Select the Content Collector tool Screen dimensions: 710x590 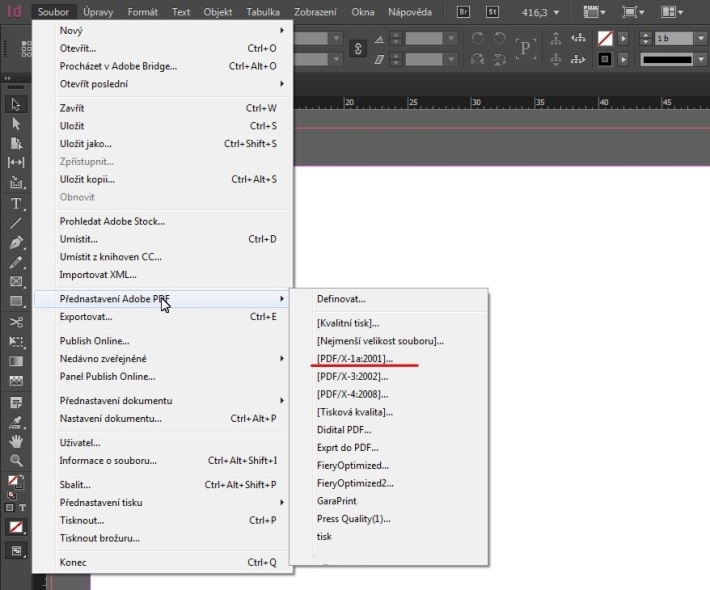pos(16,182)
